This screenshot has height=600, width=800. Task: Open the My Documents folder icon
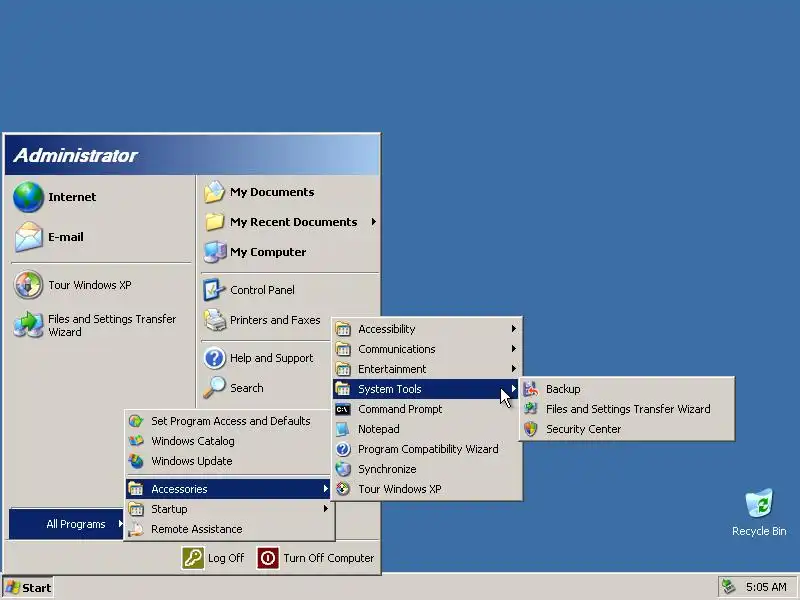click(214, 192)
